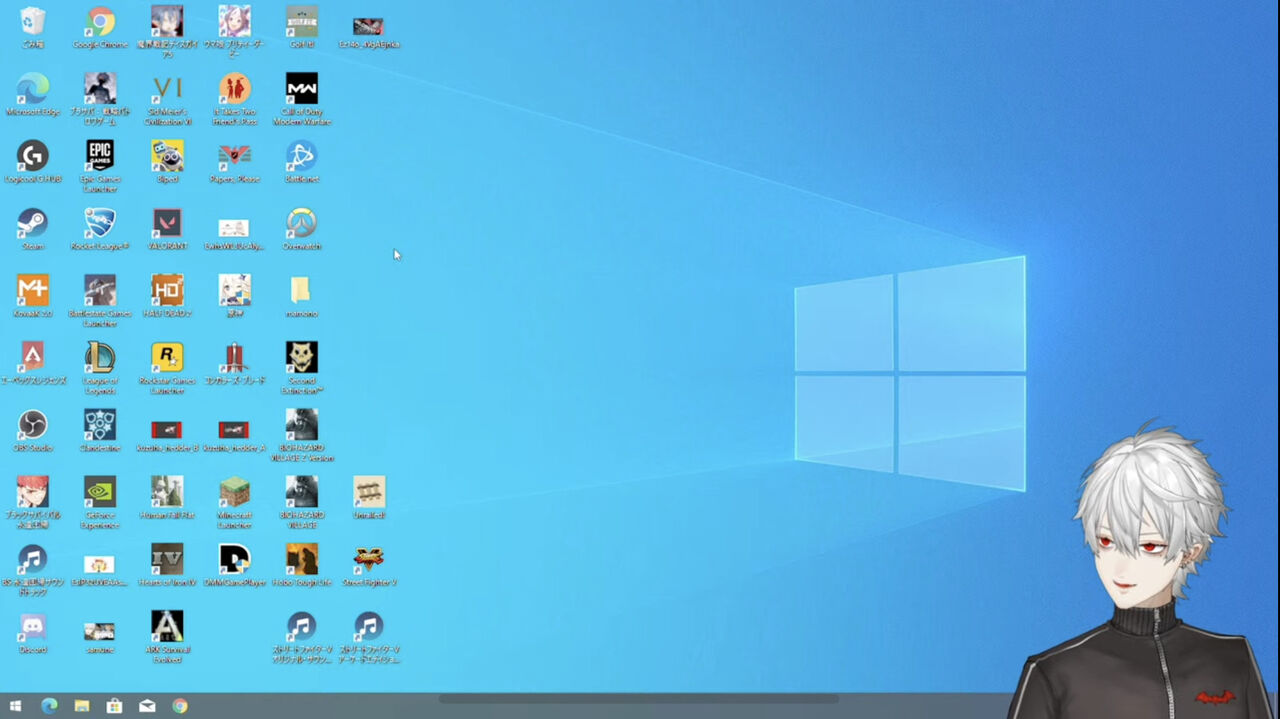The height and width of the screenshot is (719, 1280).
Task: Open the Start menu on the taskbar
Action: tap(15, 706)
